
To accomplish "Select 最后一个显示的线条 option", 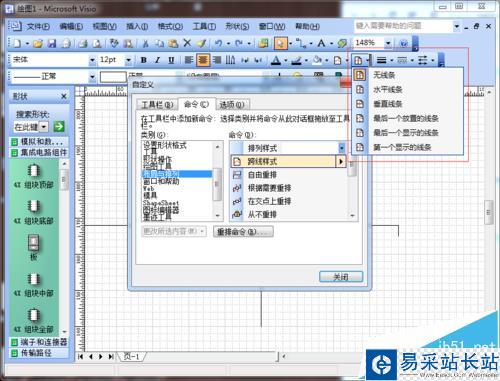I will point(408,133).
